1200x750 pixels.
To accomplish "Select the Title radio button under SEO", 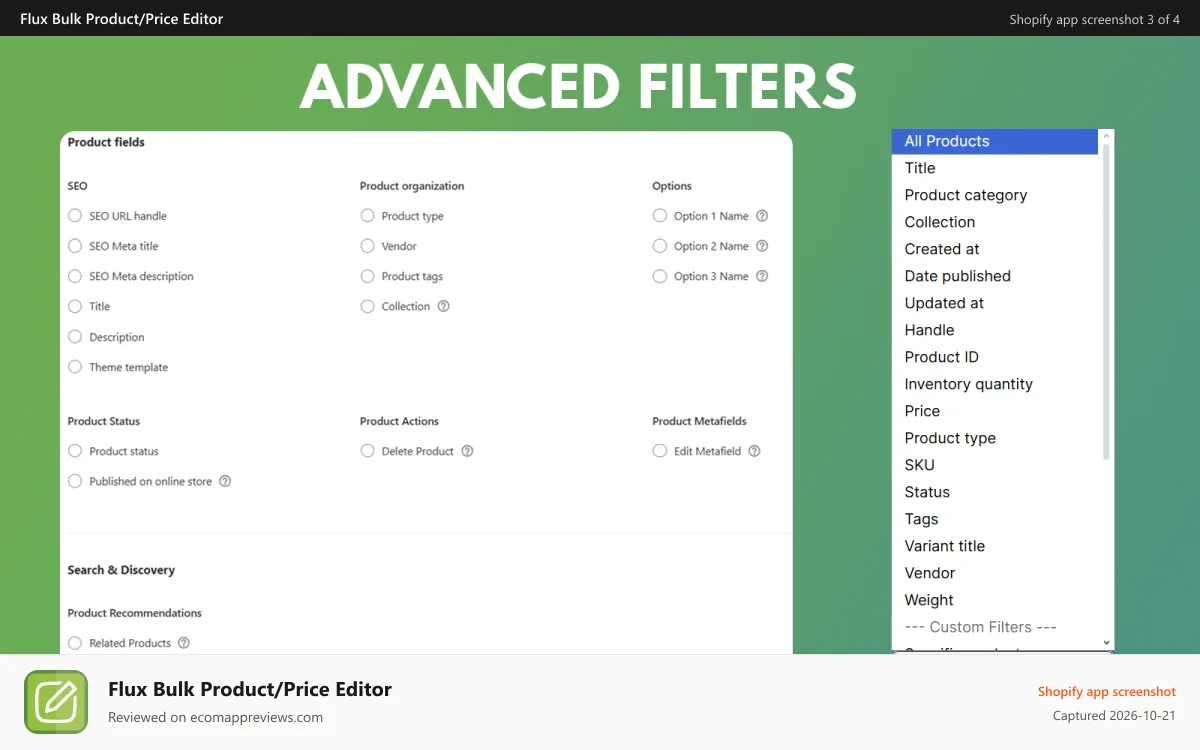I will coord(75,306).
